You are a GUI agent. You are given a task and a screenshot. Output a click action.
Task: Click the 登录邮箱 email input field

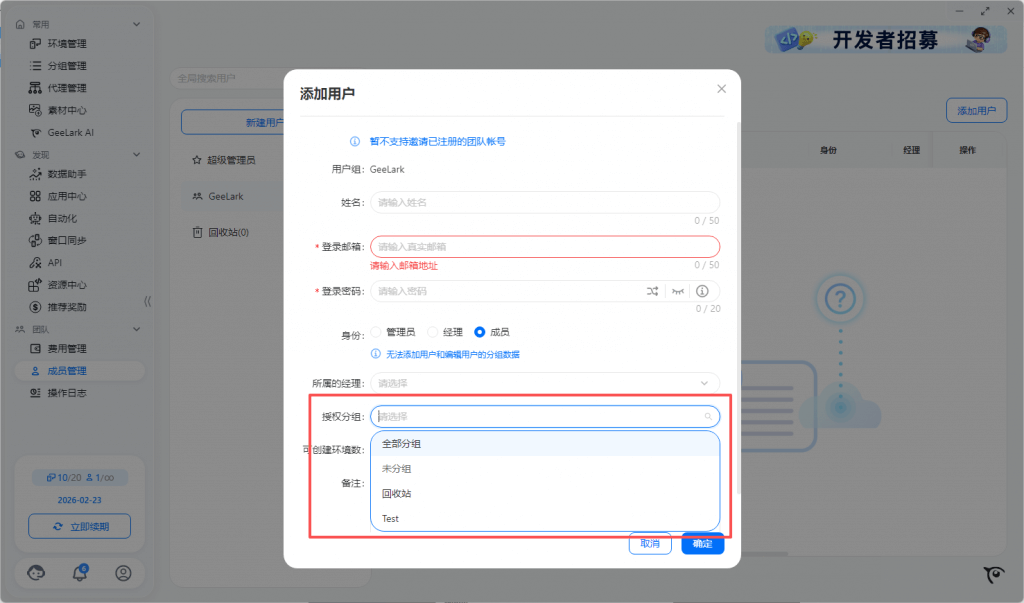[x=545, y=247]
